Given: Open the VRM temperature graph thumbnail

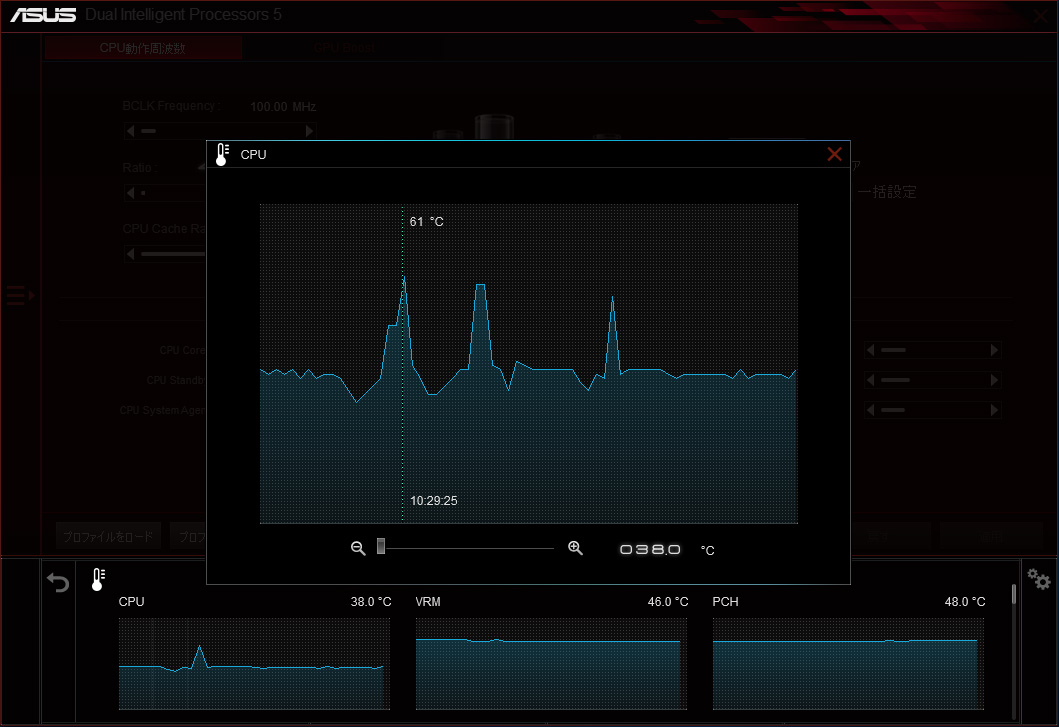Looking at the screenshot, I should [552, 663].
